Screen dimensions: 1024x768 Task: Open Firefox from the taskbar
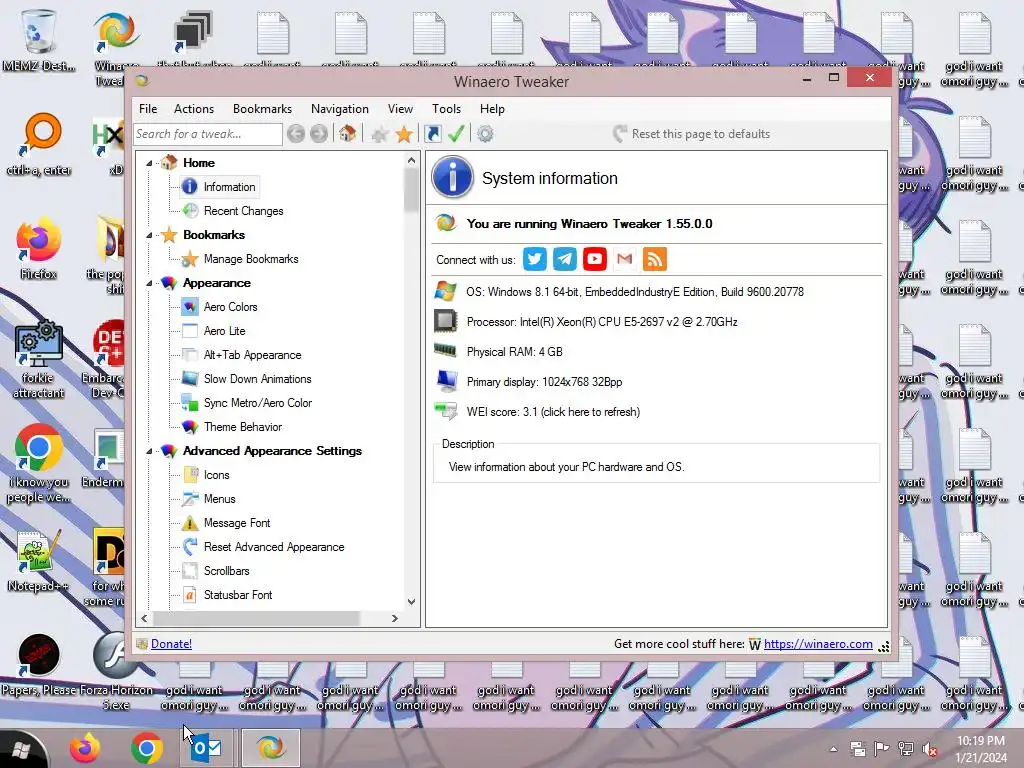(85, 748)
